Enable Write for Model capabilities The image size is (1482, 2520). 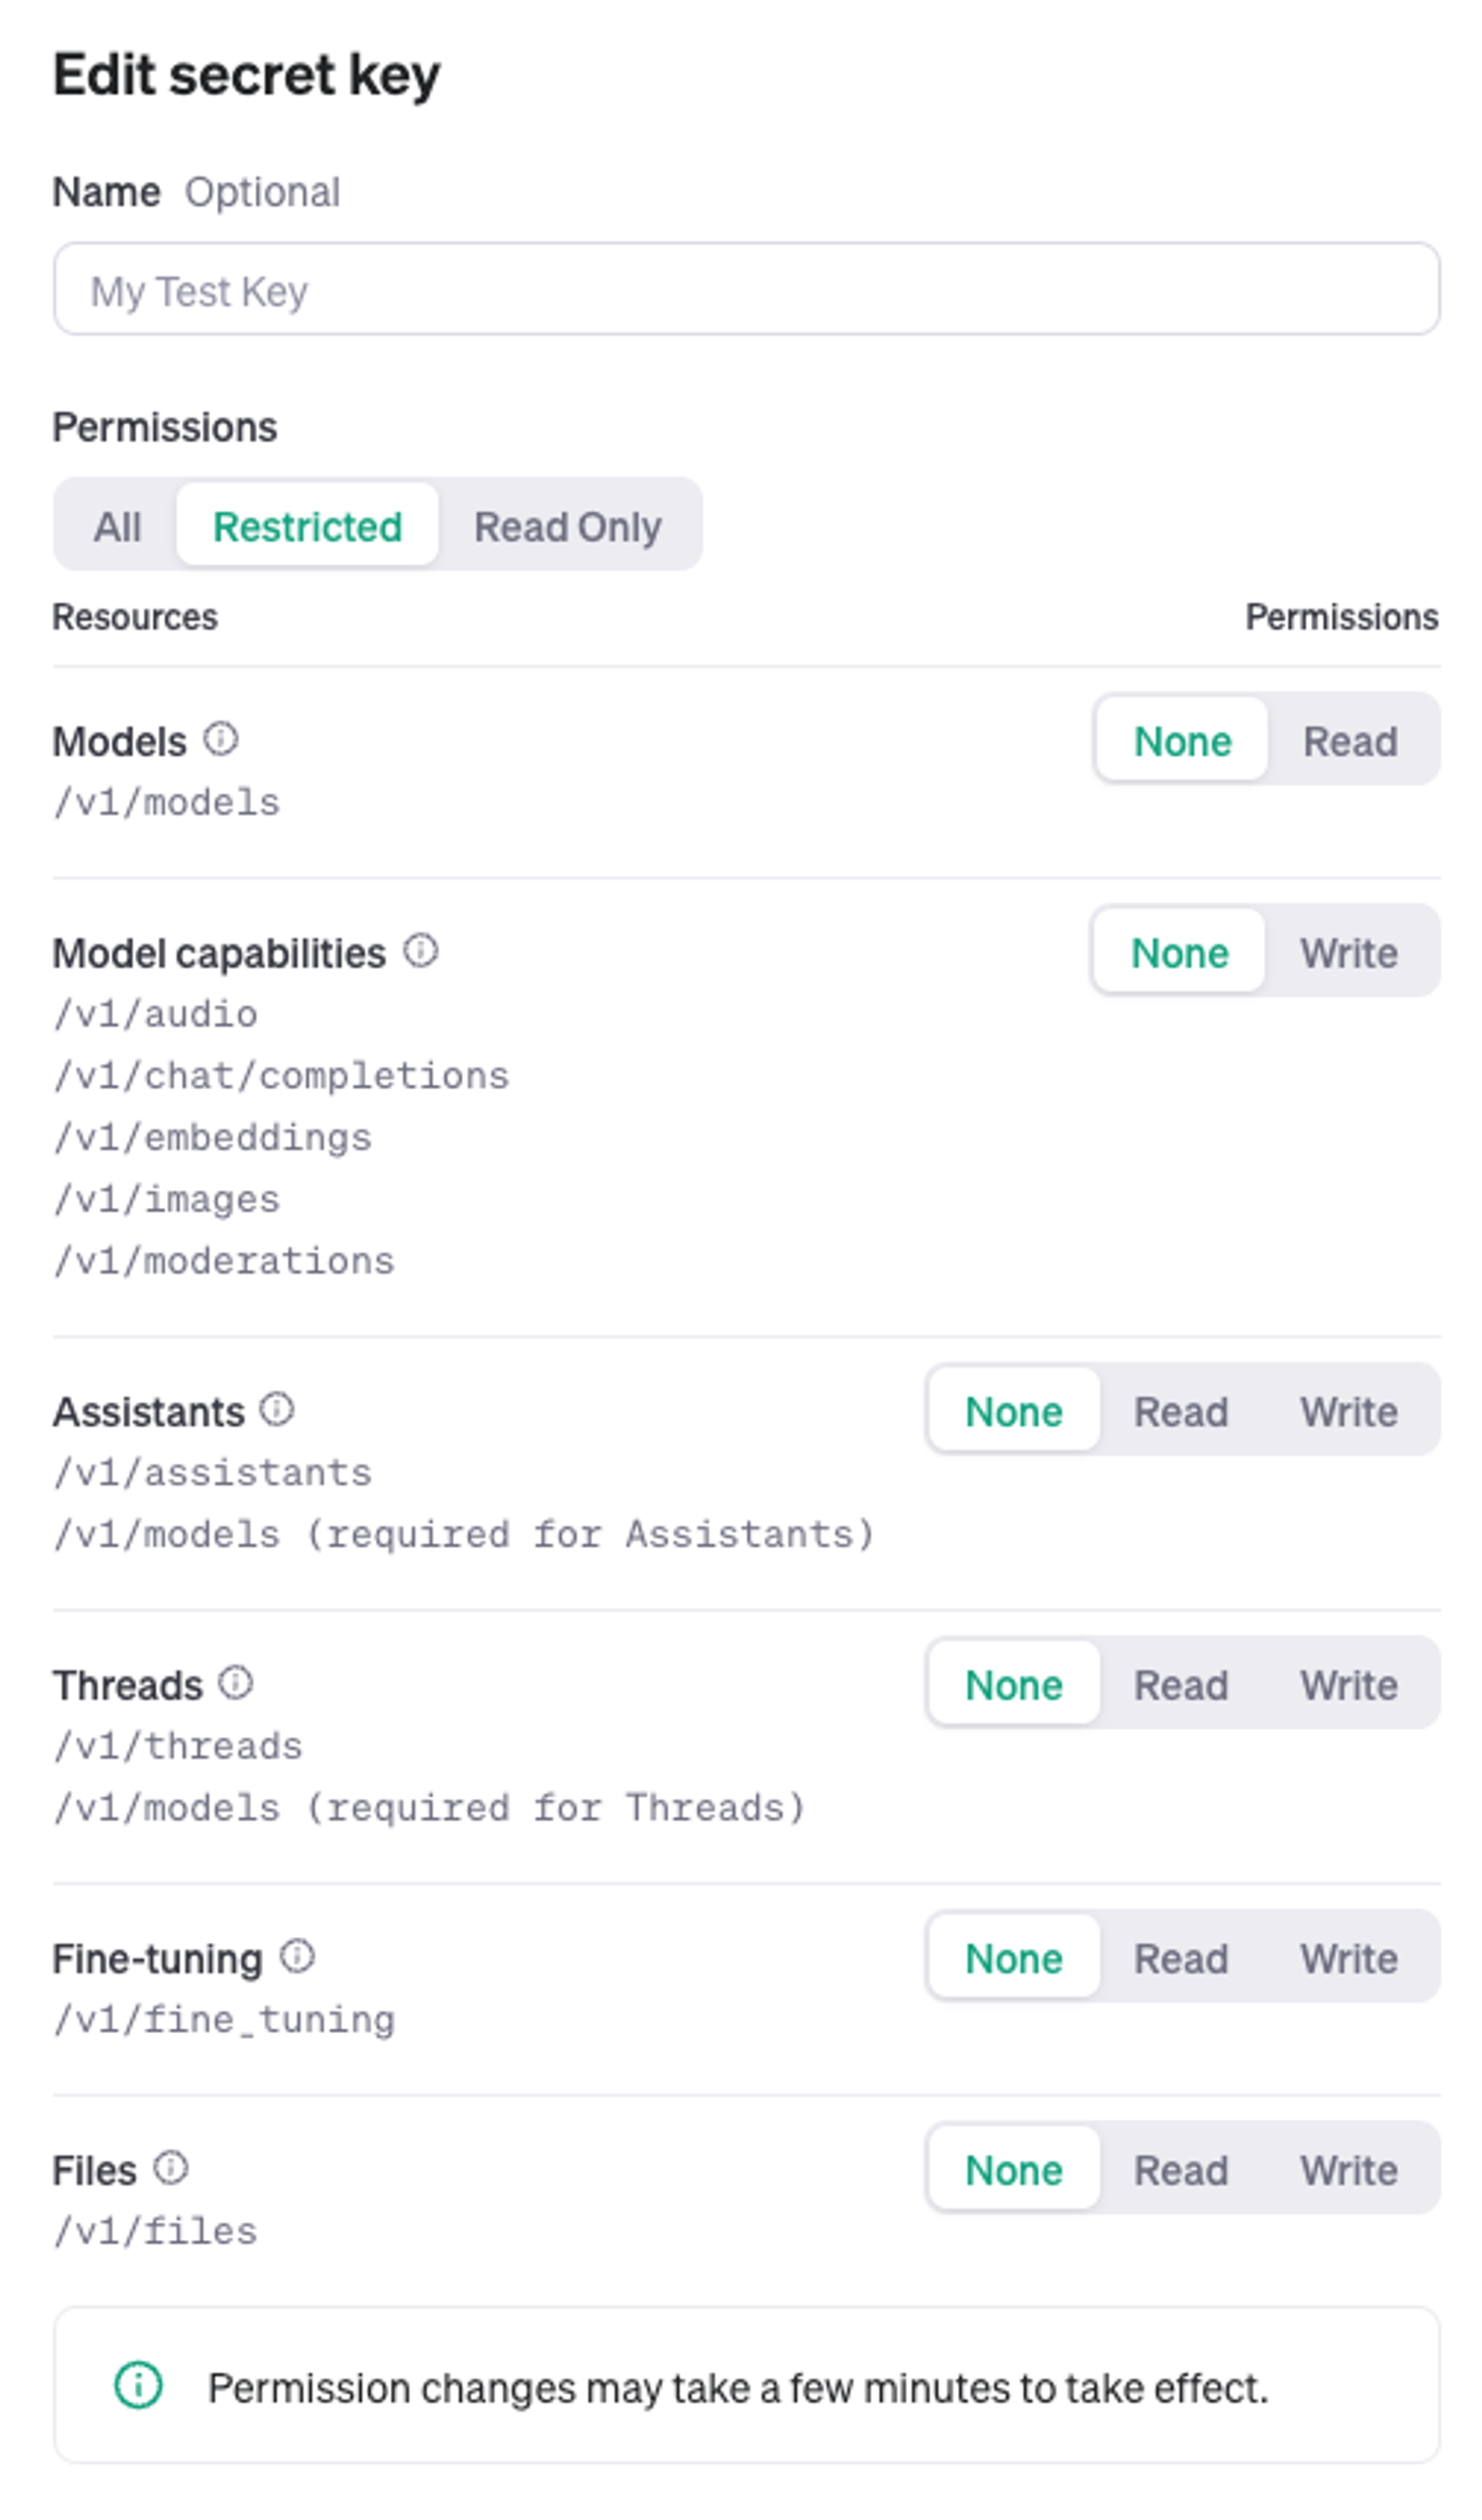click(x=1348, y=953)
